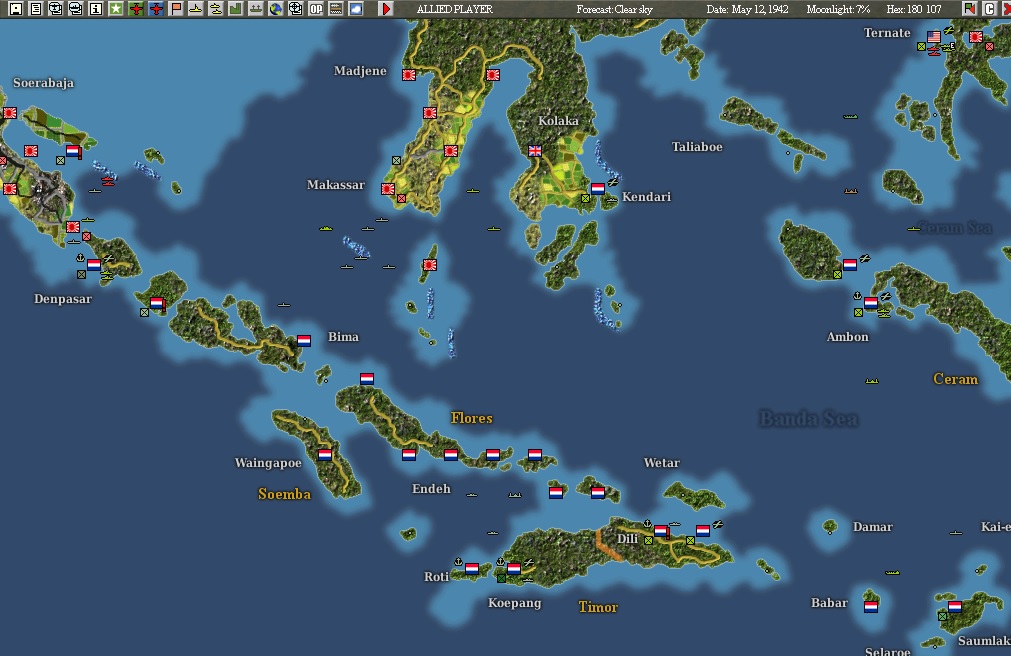This screenshot has height=656, width=1011.
Task: Click the red plane on blue icon
Action: click(155, 8)
